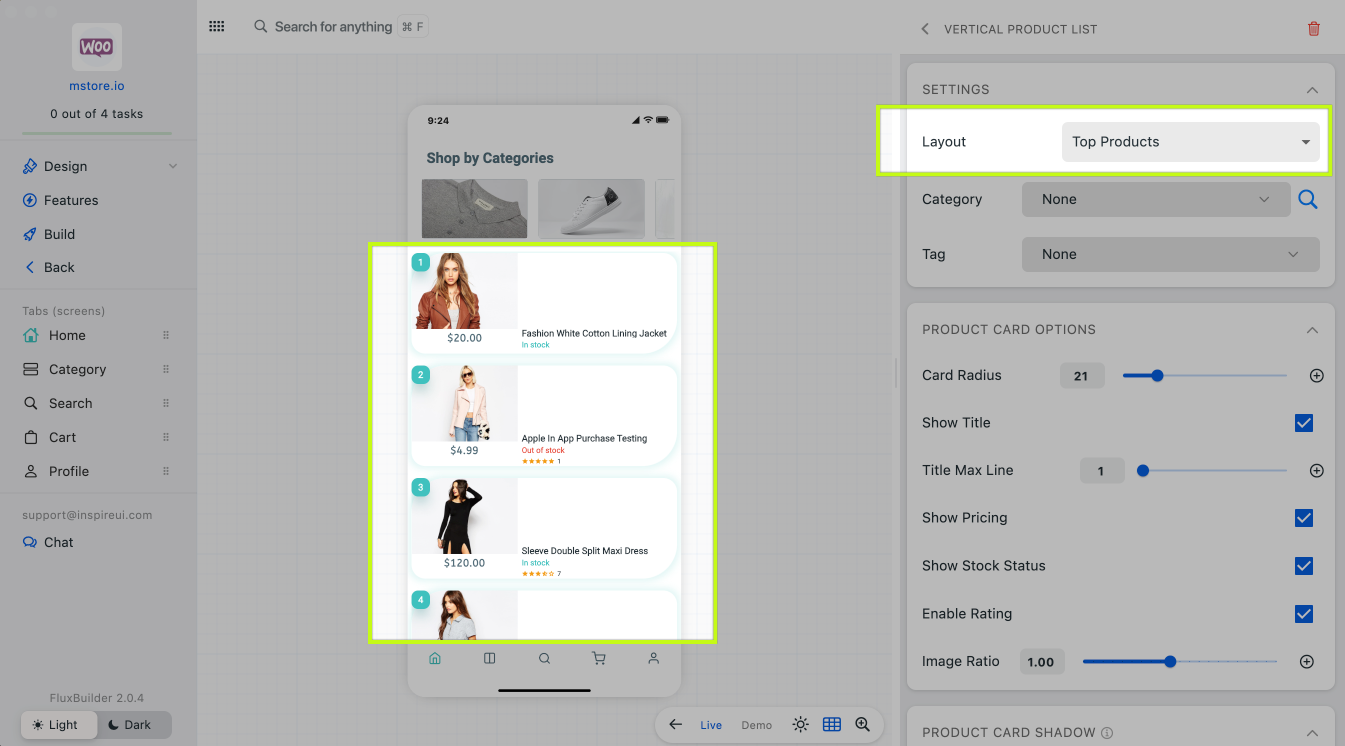
Task: Toggle the grid view icon in bottom toolbar
Action: tap(831, 725)
